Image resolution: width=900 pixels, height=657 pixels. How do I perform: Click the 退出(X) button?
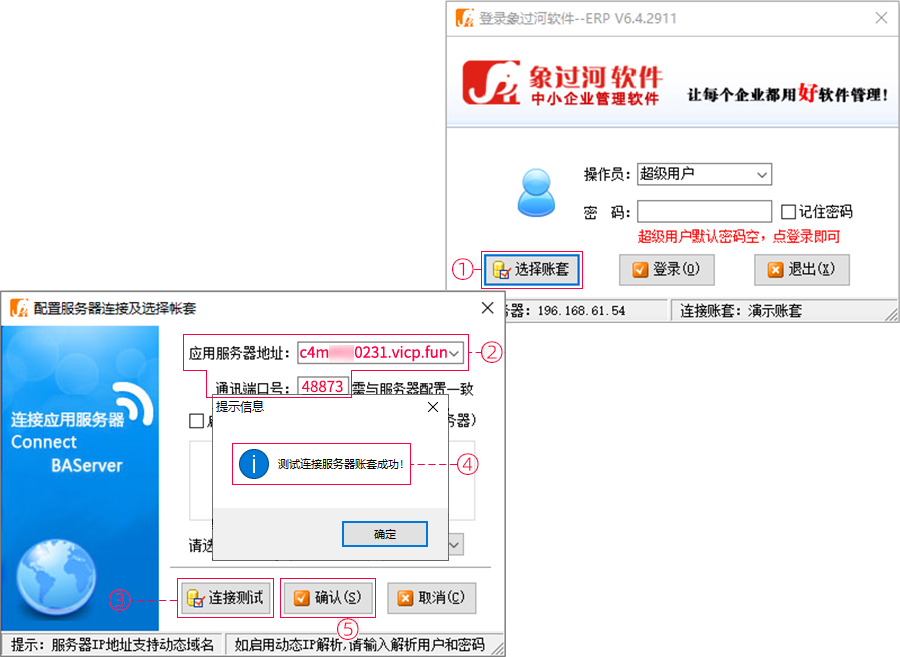click(x=802, y=270)
